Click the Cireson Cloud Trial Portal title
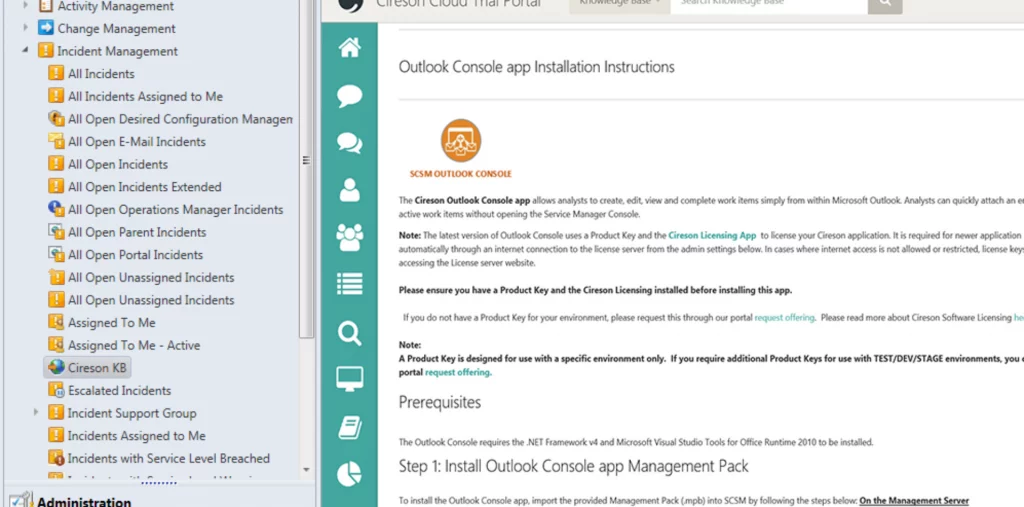The image size is (1024, 507). click(459, 5)
